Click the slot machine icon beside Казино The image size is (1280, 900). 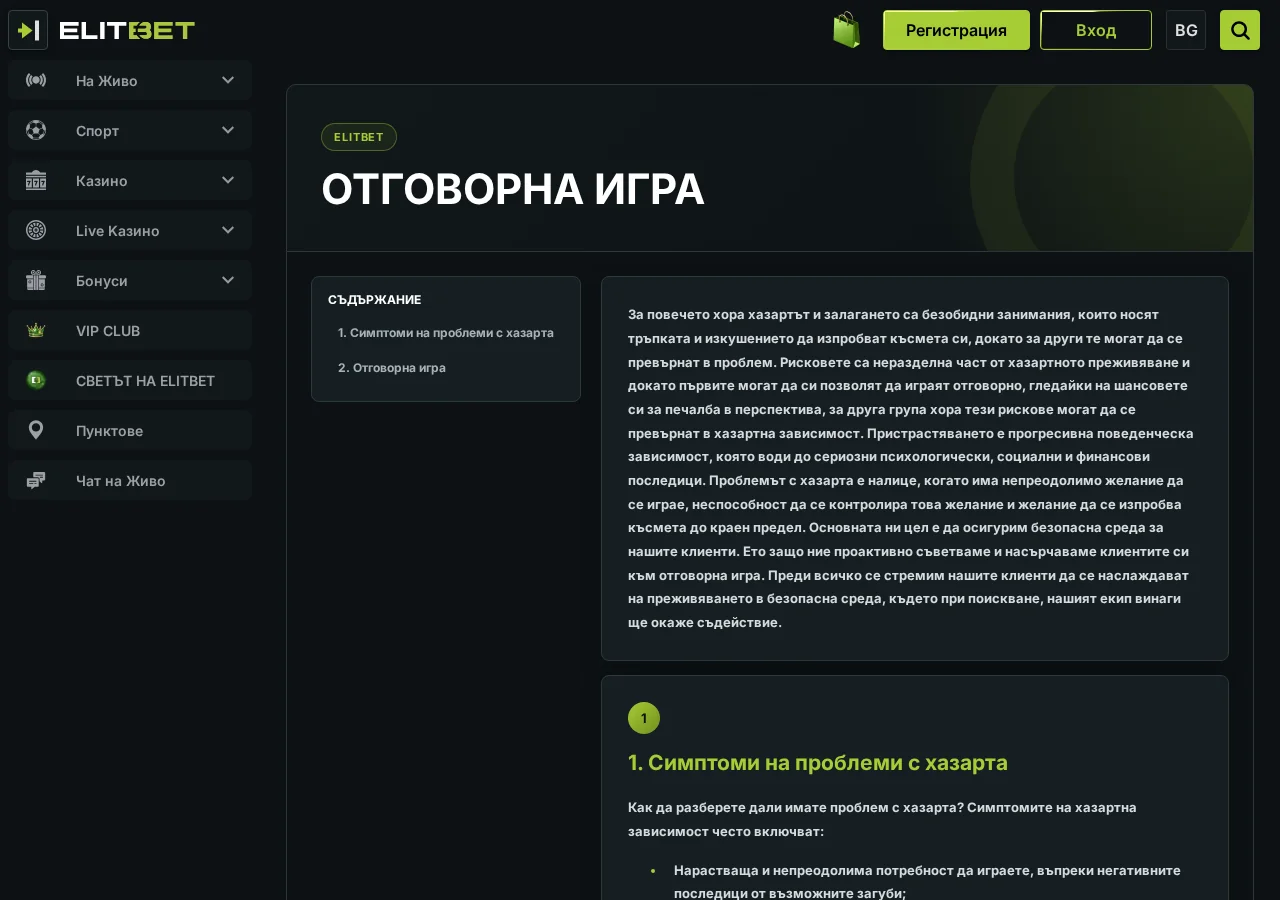coord(36,180)
